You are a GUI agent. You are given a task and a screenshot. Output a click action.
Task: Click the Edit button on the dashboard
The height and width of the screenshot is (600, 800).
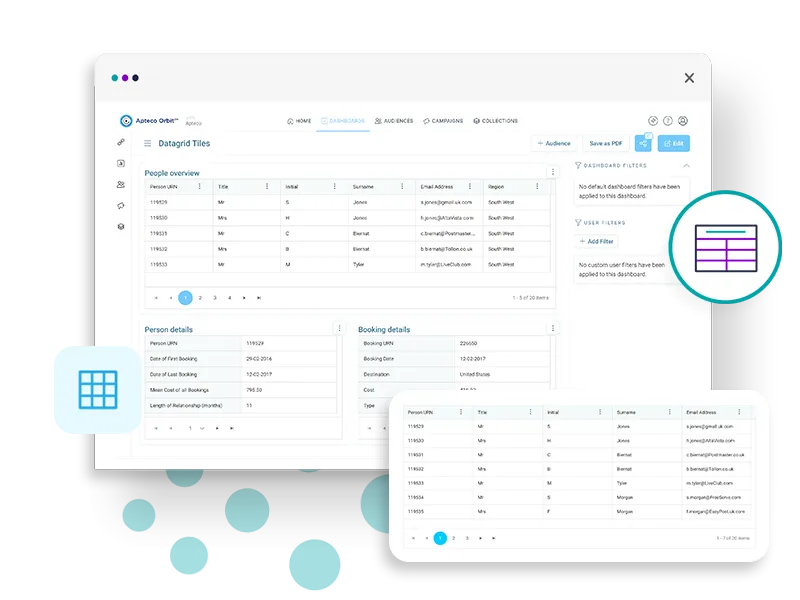[x=674, y=143]
